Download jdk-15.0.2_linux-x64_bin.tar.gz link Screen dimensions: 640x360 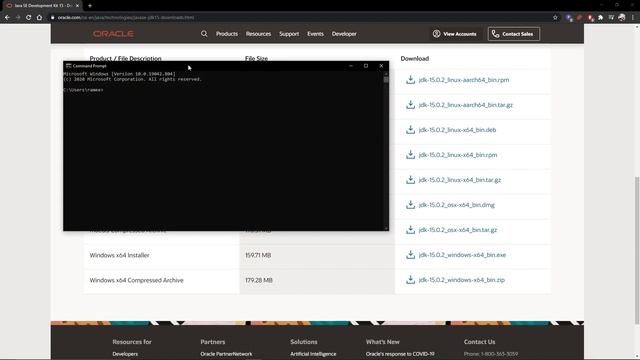tap(460, 180)
